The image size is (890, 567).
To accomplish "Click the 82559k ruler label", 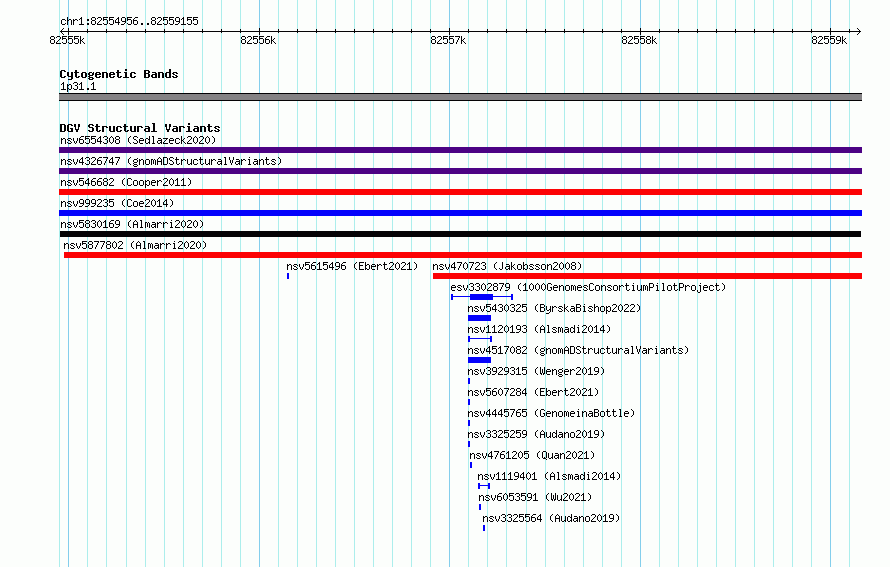I will [x=829, y=40].
